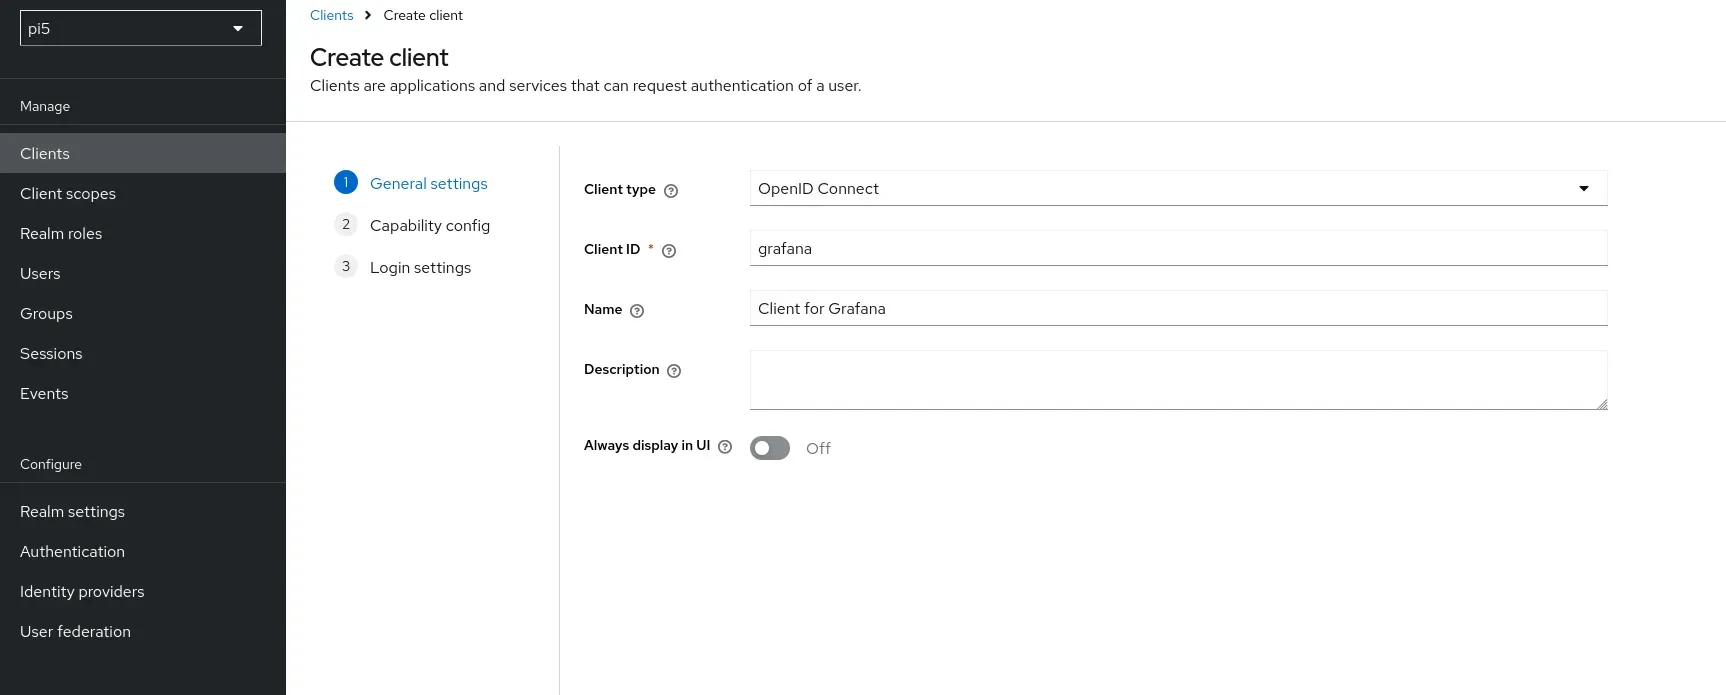Open Identity providers in sidebar
This screenshot has width=1726, height=695.
pos(143,591)
